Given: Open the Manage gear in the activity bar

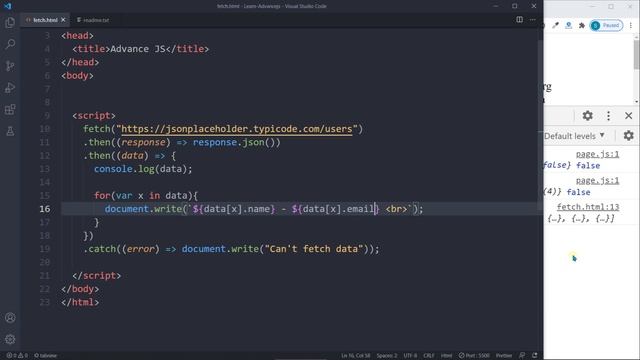Looking at the screenshot, I should coord(10,339).
